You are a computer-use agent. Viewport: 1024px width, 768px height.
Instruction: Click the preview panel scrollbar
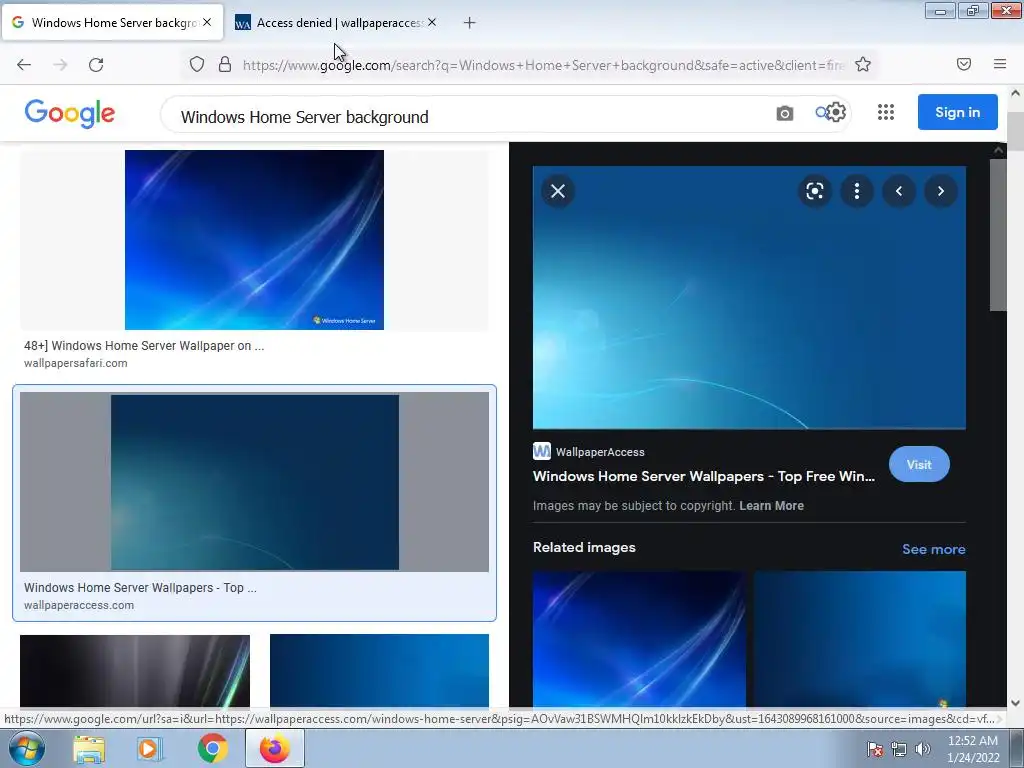(x=998, y=235)
